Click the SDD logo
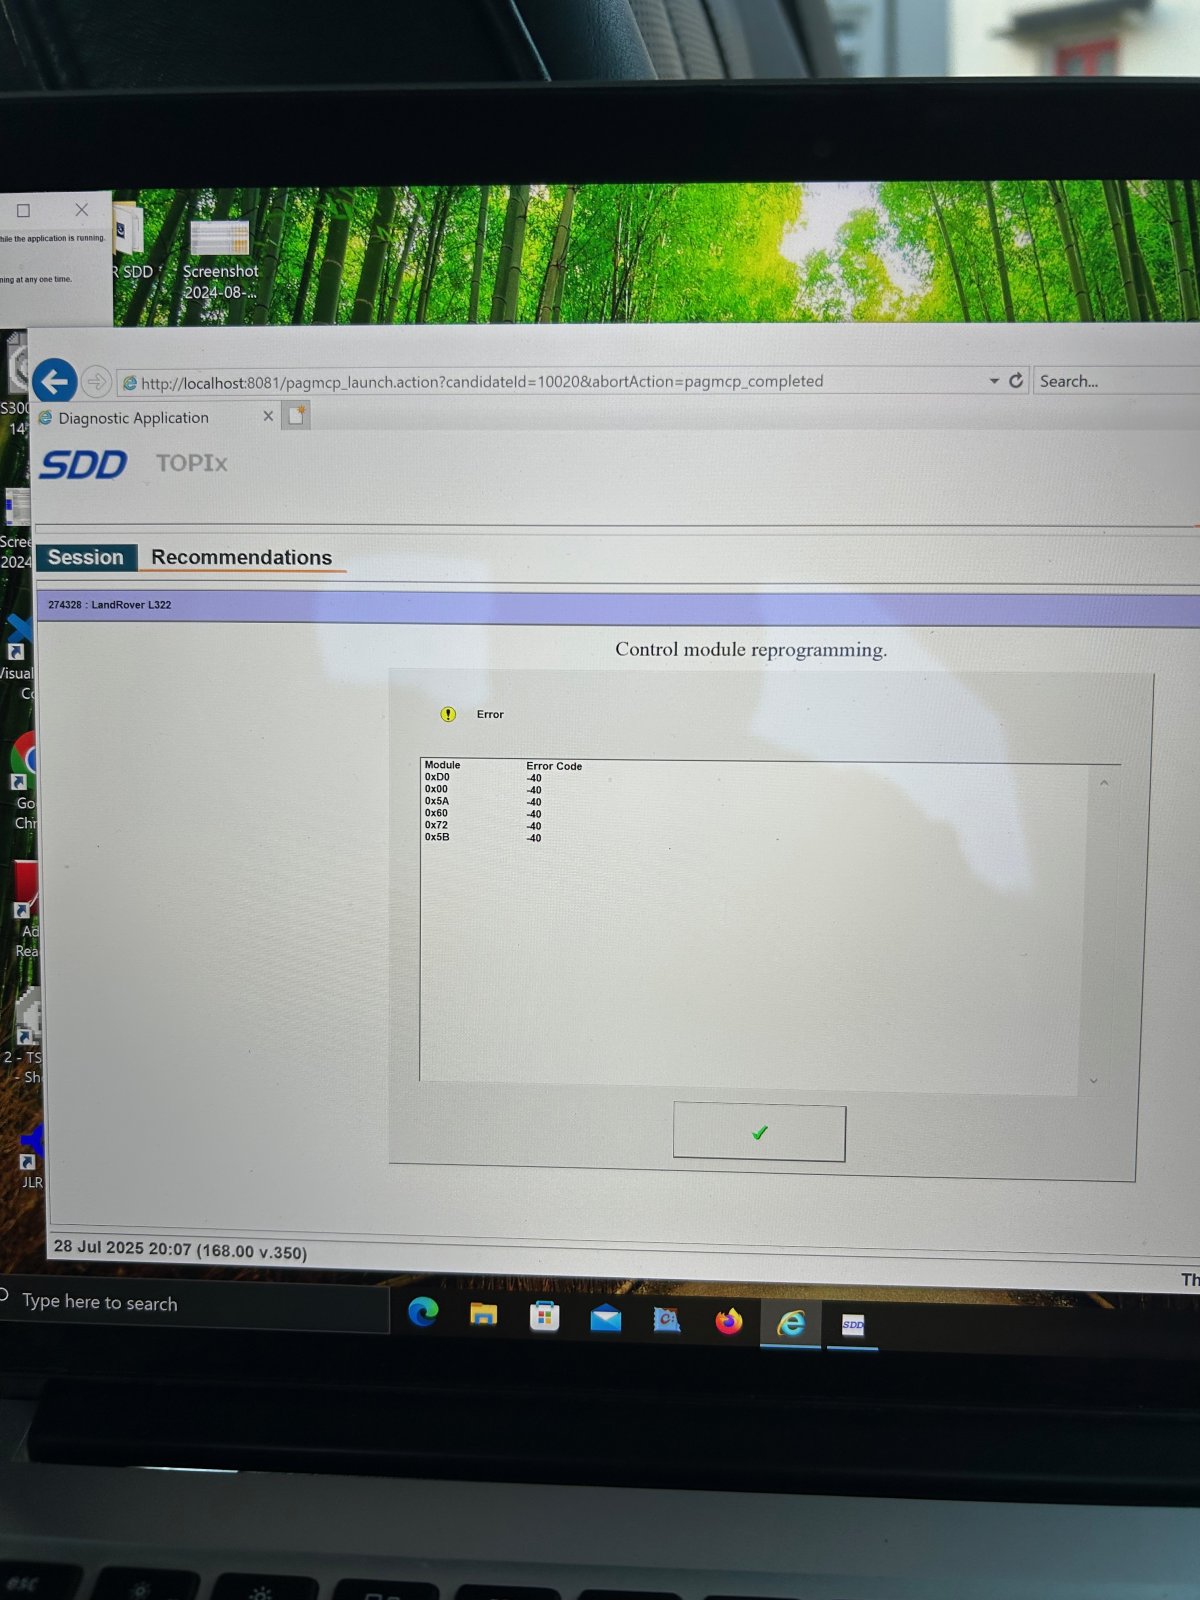The image size is (1200, 1600). click(x=84, y=464)
